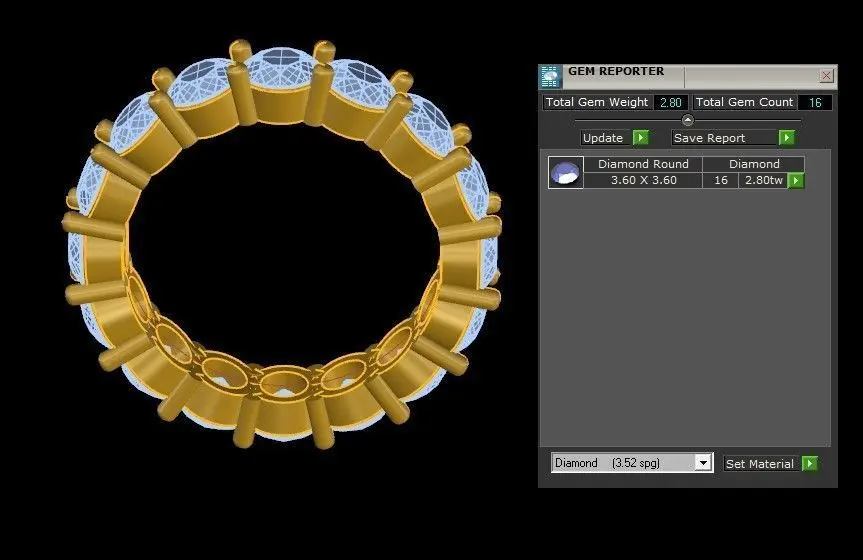
Task: Click the '3.60 X 3.60' size cell
Action: click(643, 180)
